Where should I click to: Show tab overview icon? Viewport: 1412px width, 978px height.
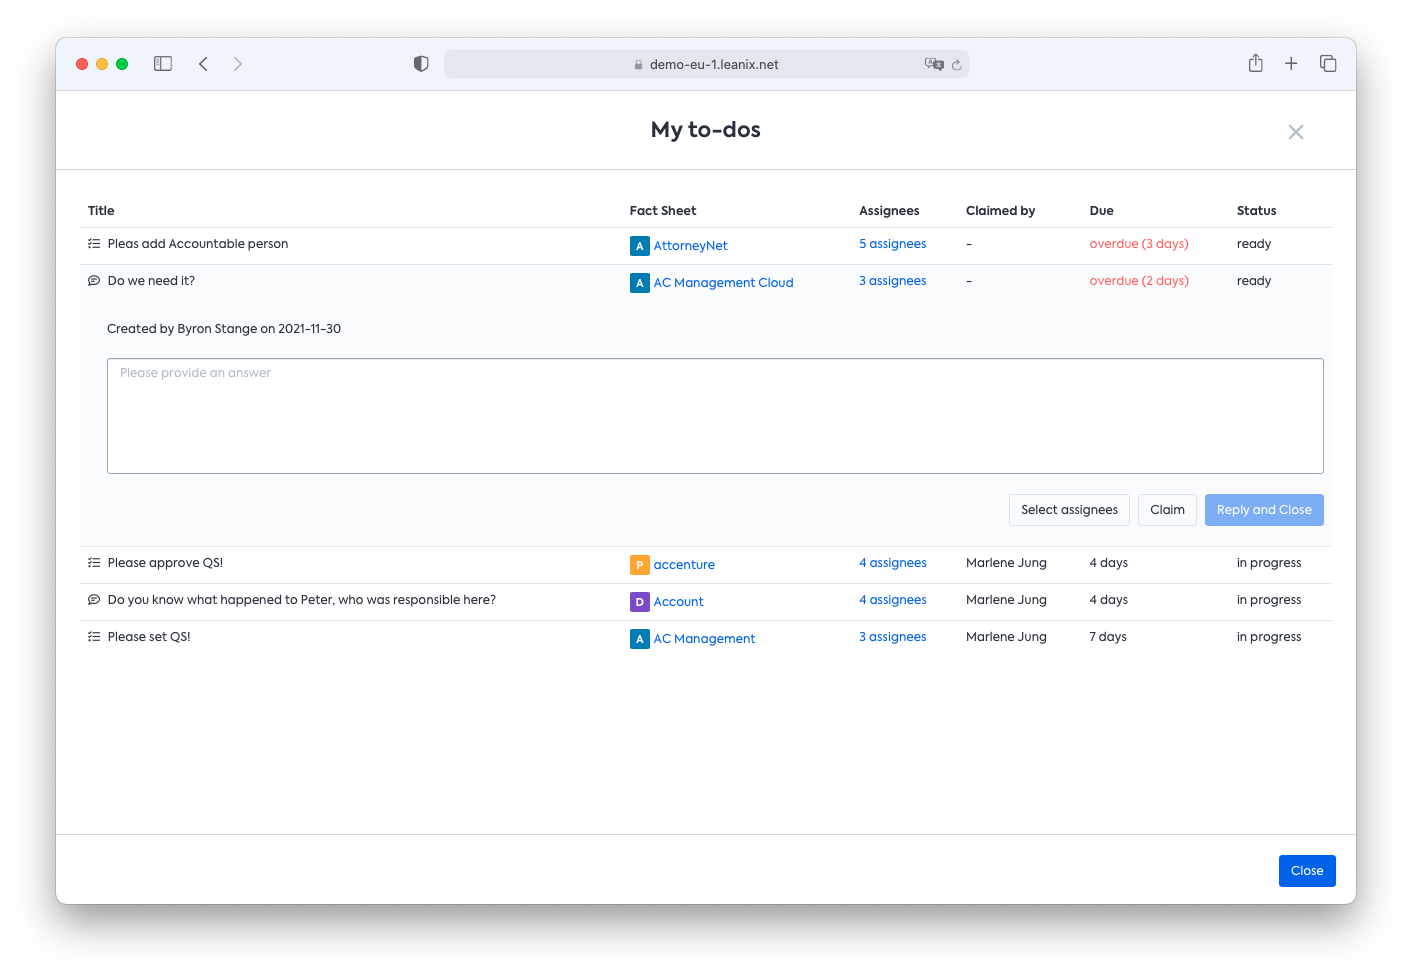point(1328,64)
